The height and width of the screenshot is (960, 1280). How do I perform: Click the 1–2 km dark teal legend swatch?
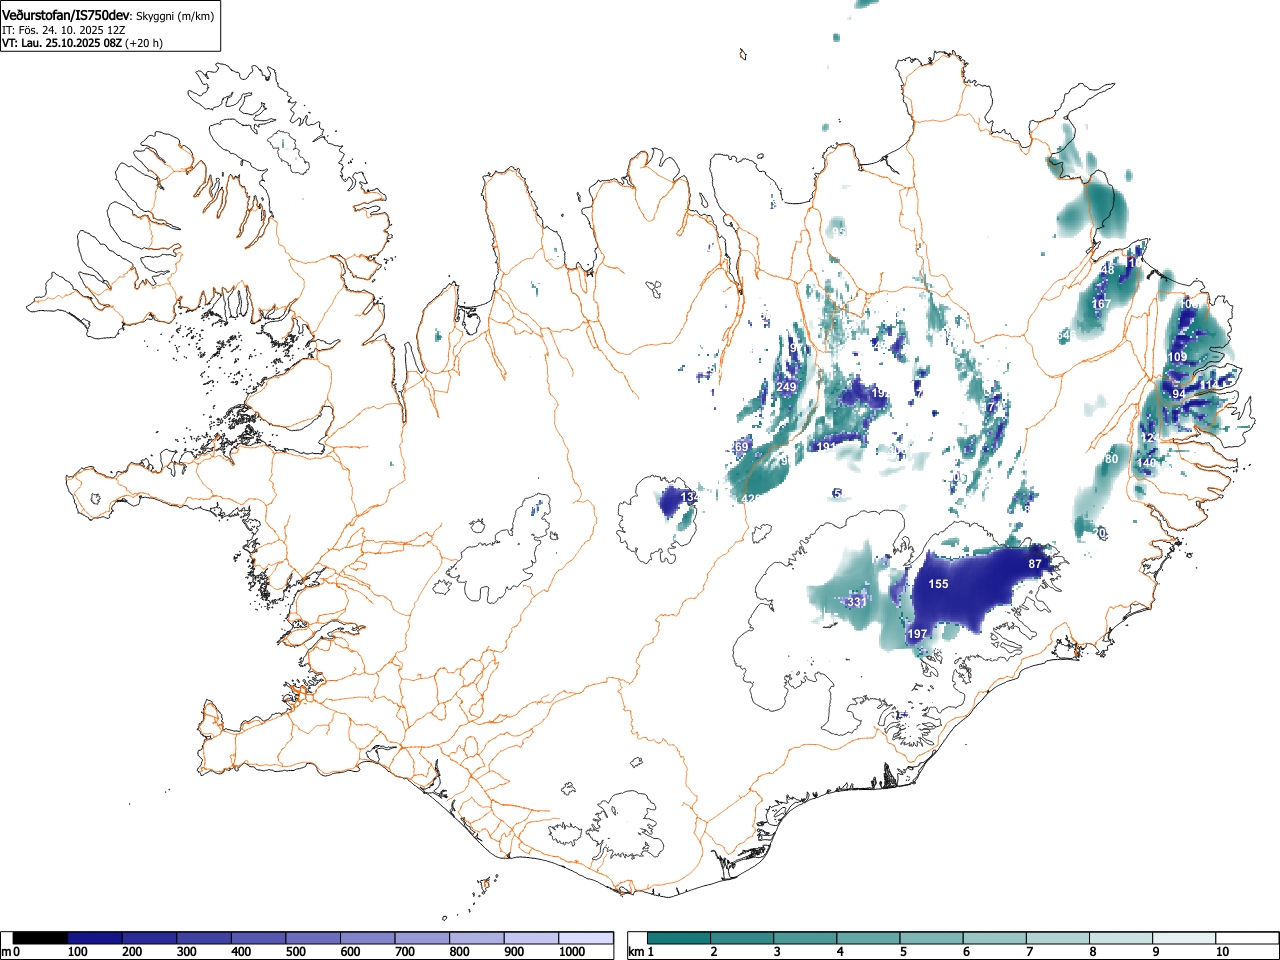coord(680,938)
